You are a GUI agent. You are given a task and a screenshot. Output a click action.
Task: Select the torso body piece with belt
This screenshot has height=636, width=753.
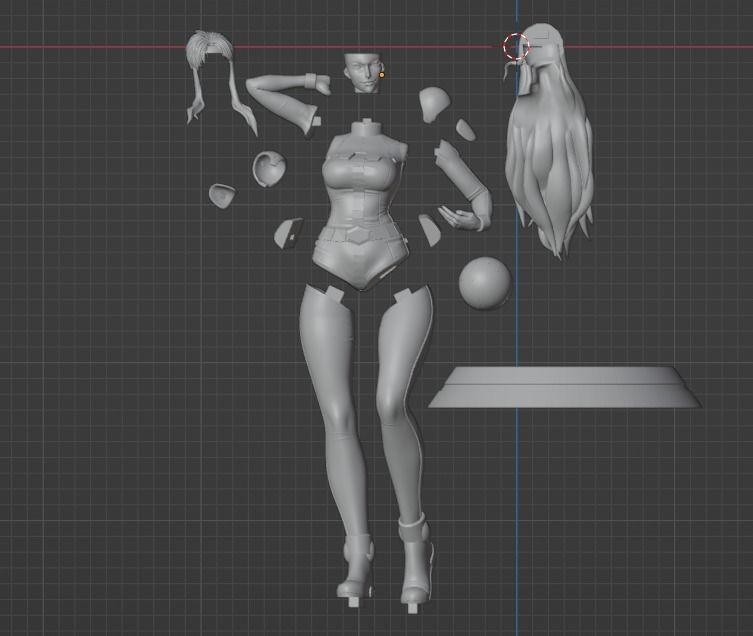click(363, 204)
